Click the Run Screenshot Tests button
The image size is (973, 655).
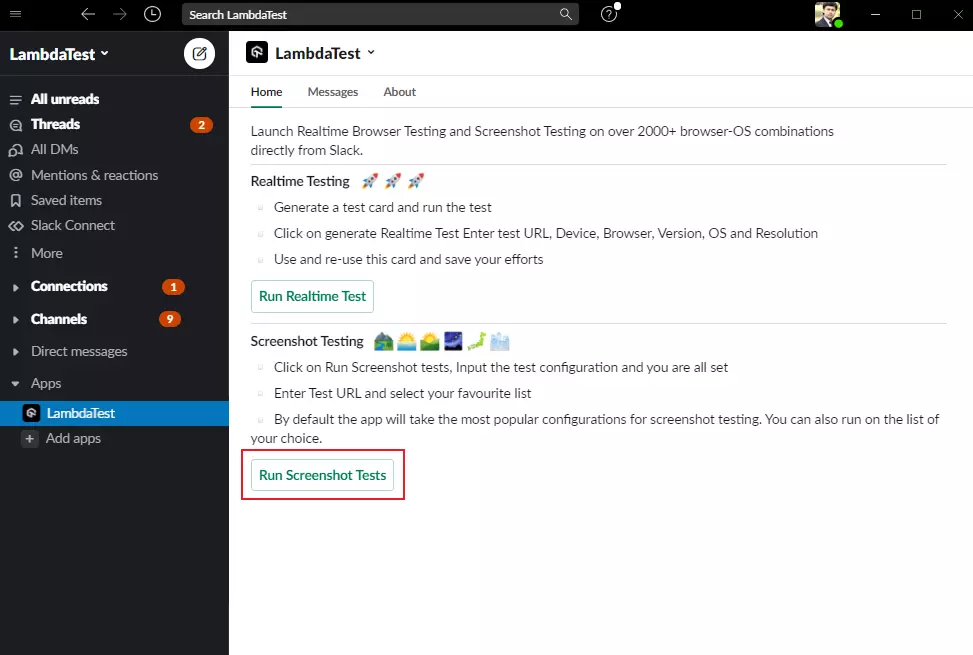[x=322, y=475]
